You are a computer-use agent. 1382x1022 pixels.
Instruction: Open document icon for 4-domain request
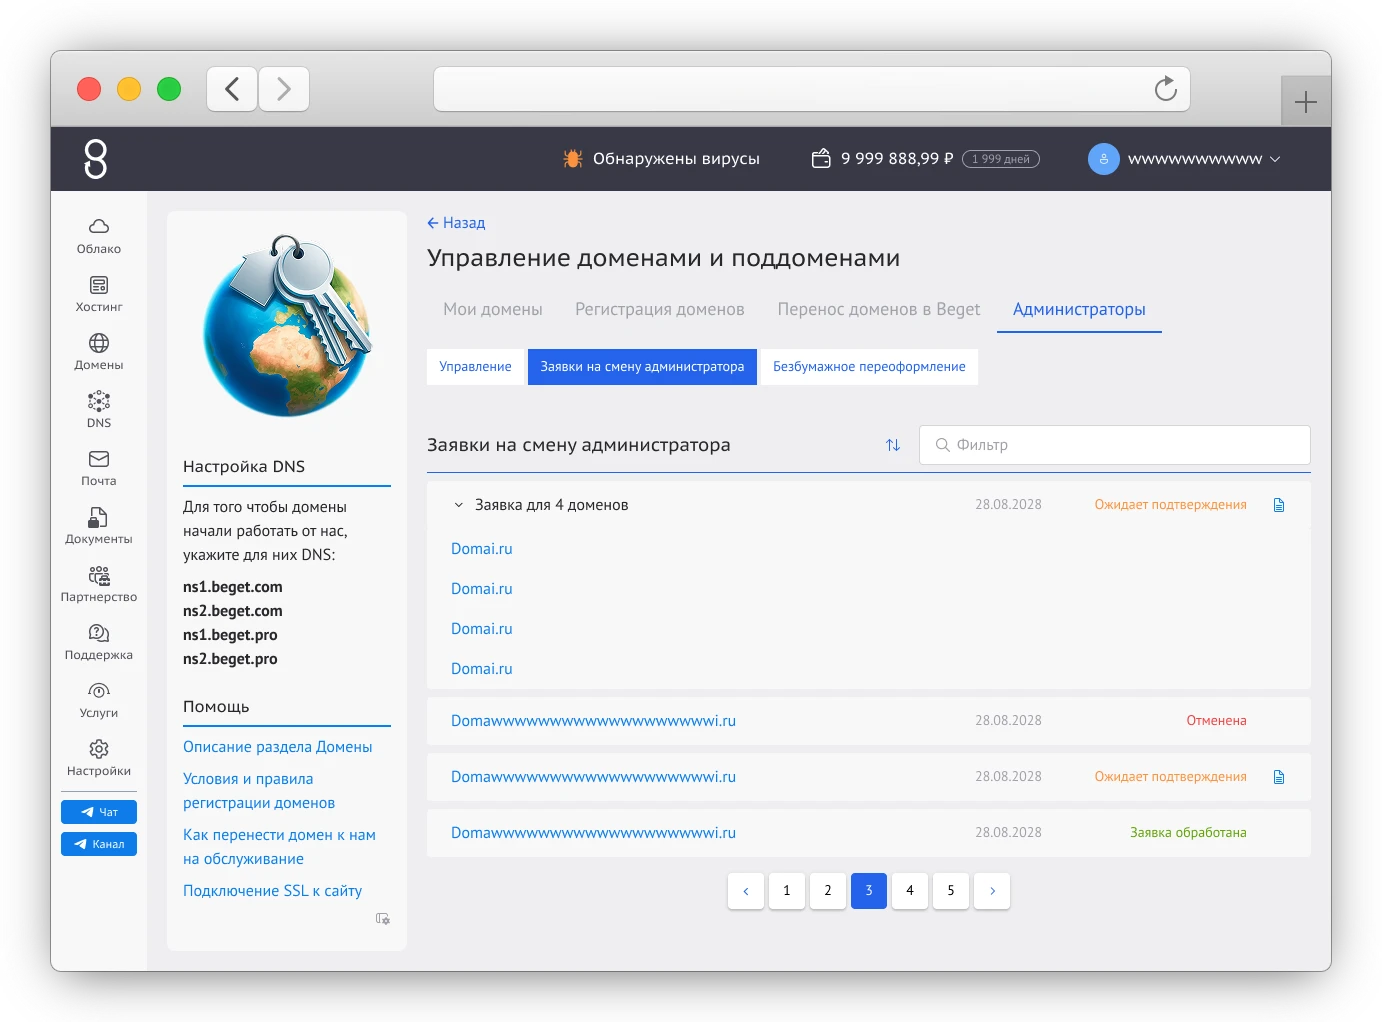pyautogui.click(x=1279, y=505)
